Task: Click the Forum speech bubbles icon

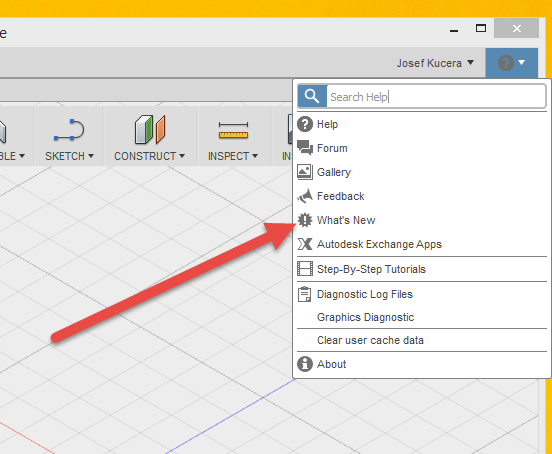Action: pos(305,148)
